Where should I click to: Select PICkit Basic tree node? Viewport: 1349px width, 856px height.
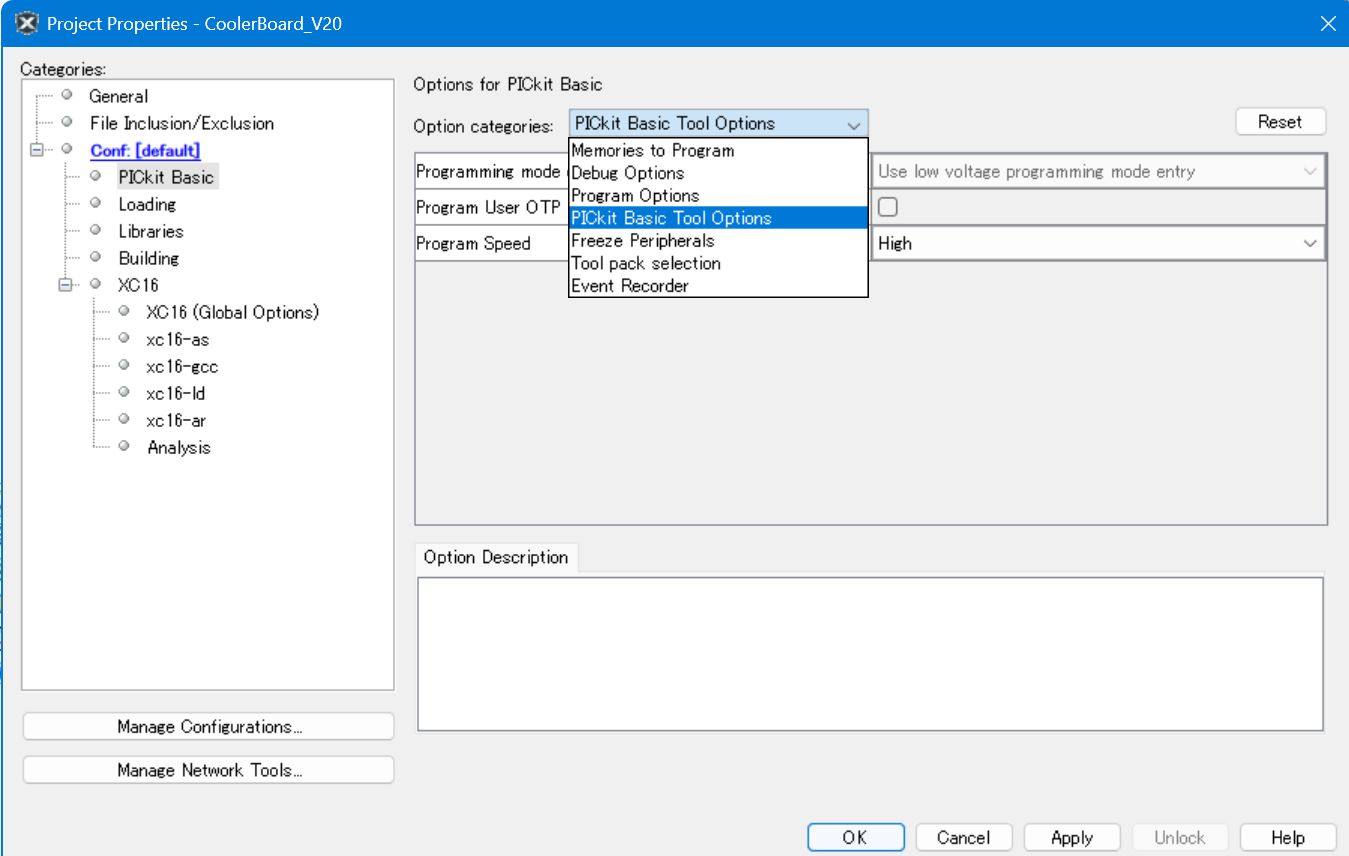click(166, 177)
